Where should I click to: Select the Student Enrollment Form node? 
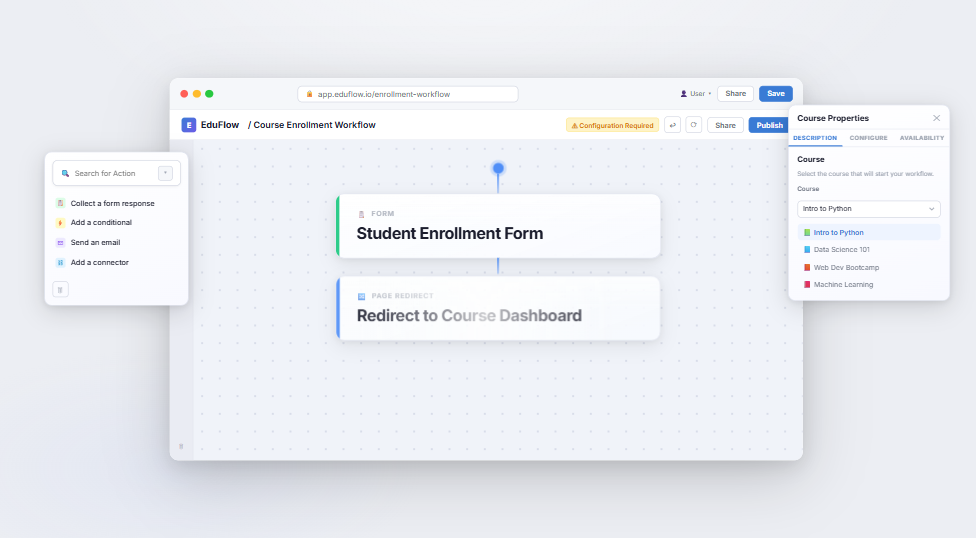point(498,226)
